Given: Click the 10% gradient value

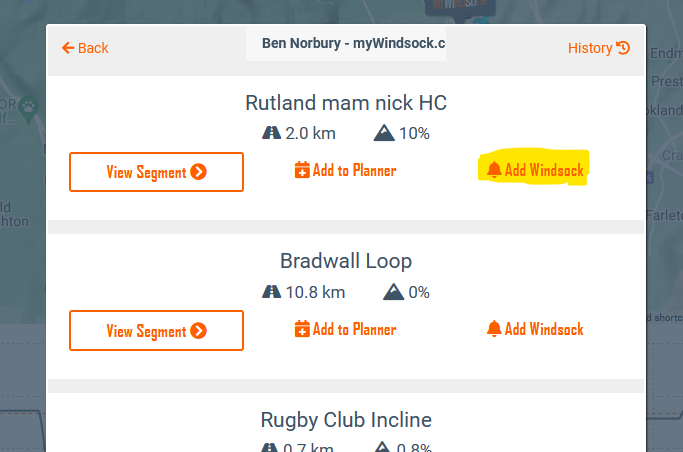Looking at the screenshot, I should click(413, 133).
